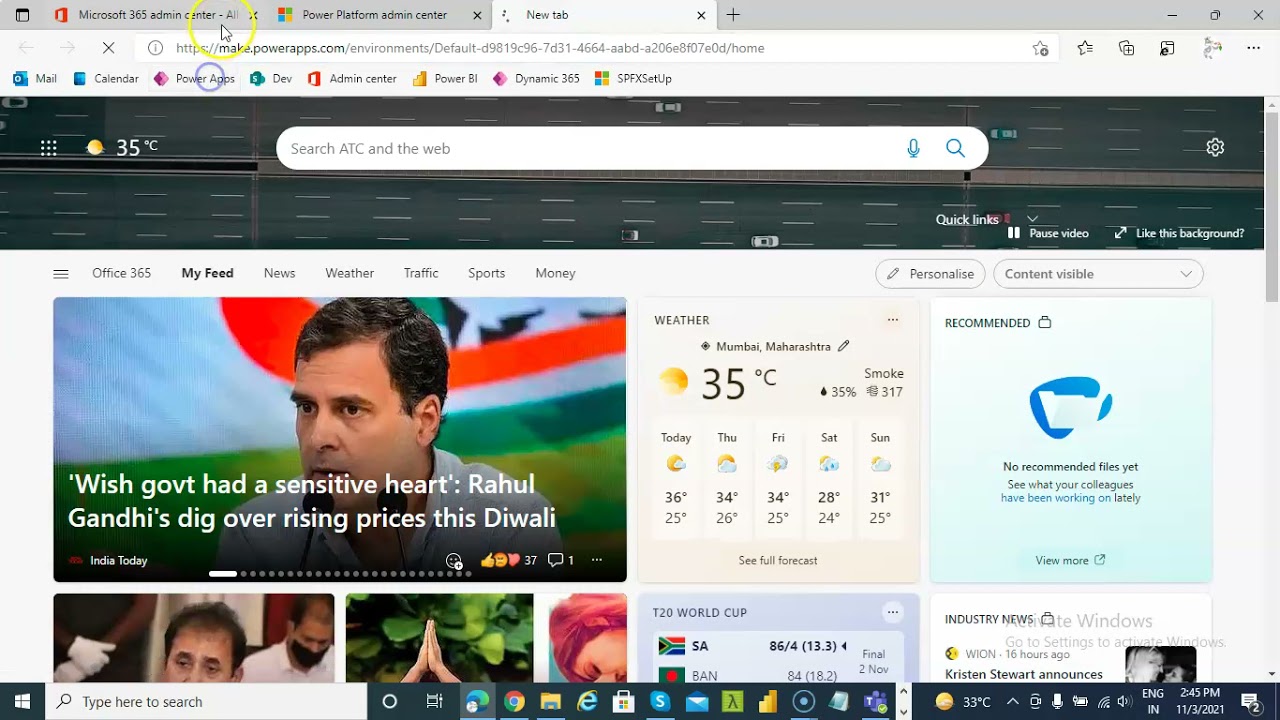This screenshot has height=720, width=1280.
Task: Open Power Apps bookmark
Action: point(194,78)
